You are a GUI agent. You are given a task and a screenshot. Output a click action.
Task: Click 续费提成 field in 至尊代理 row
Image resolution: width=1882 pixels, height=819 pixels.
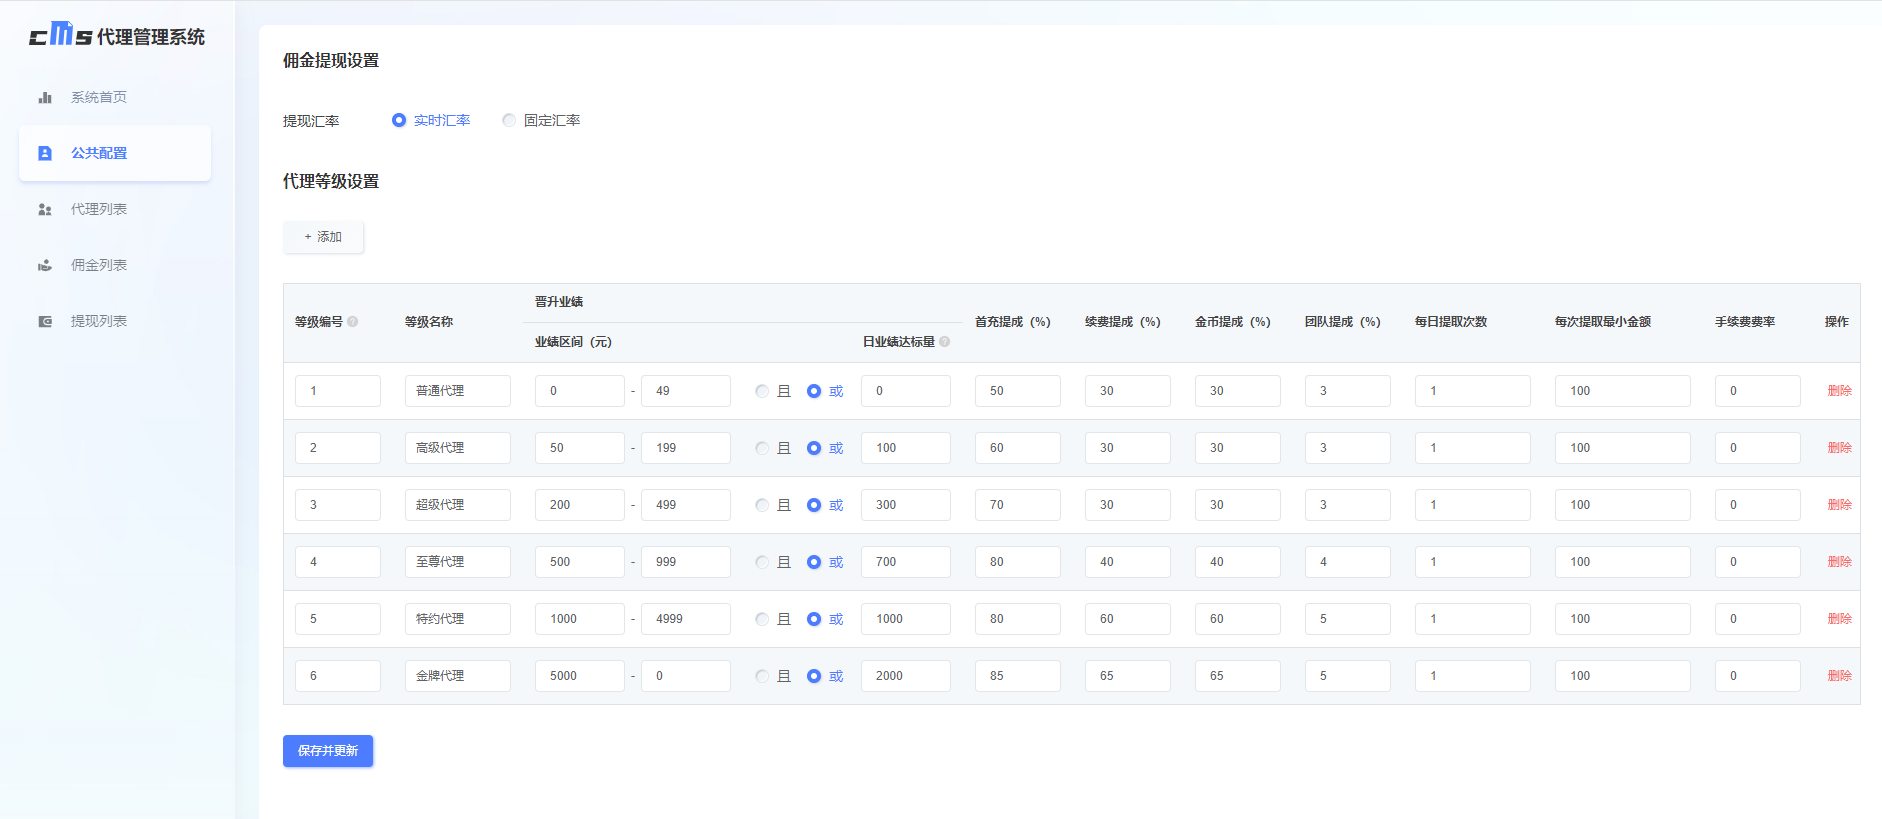click(x=1128, y=562)
